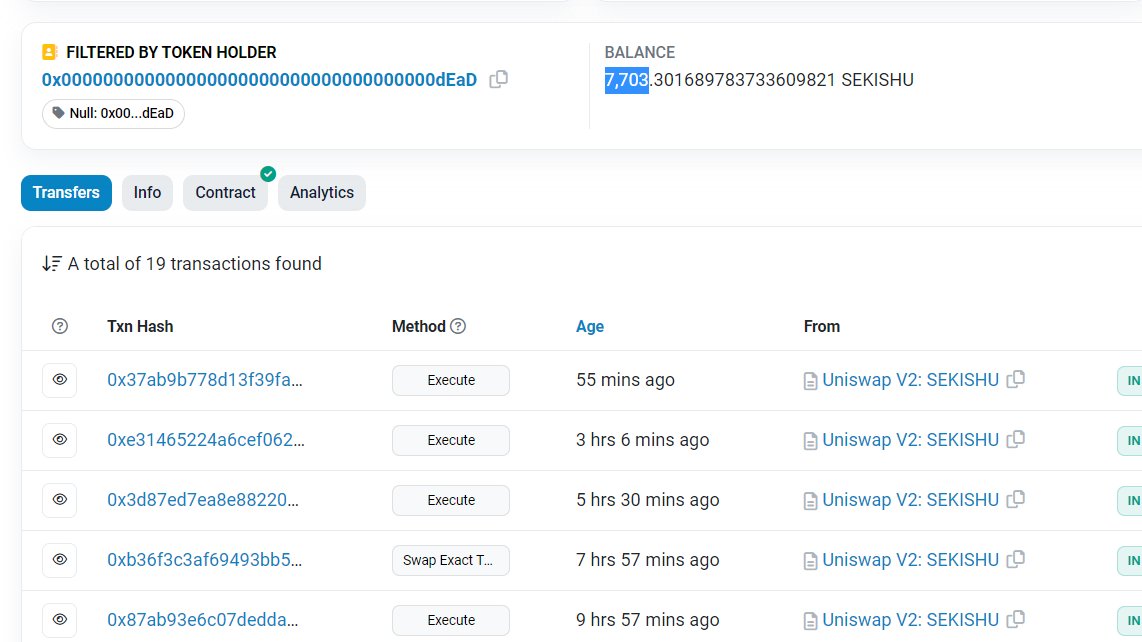Open txn hash 0xe31465224a6cef062...

click(x=205, y=439)
